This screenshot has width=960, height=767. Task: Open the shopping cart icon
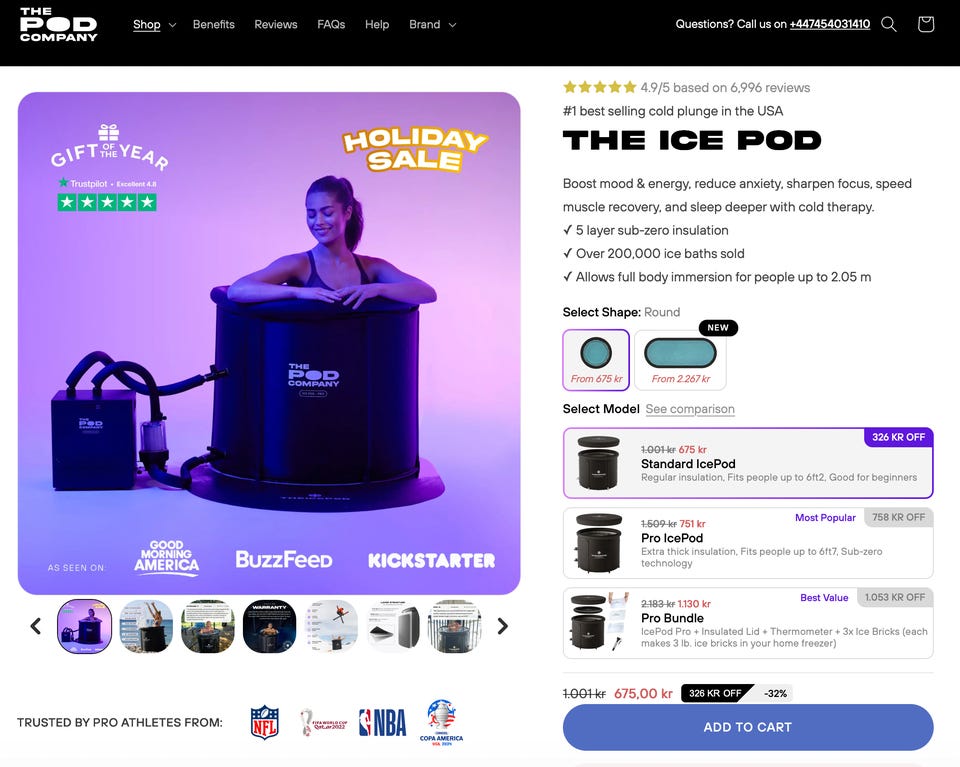tap(926, 24)
